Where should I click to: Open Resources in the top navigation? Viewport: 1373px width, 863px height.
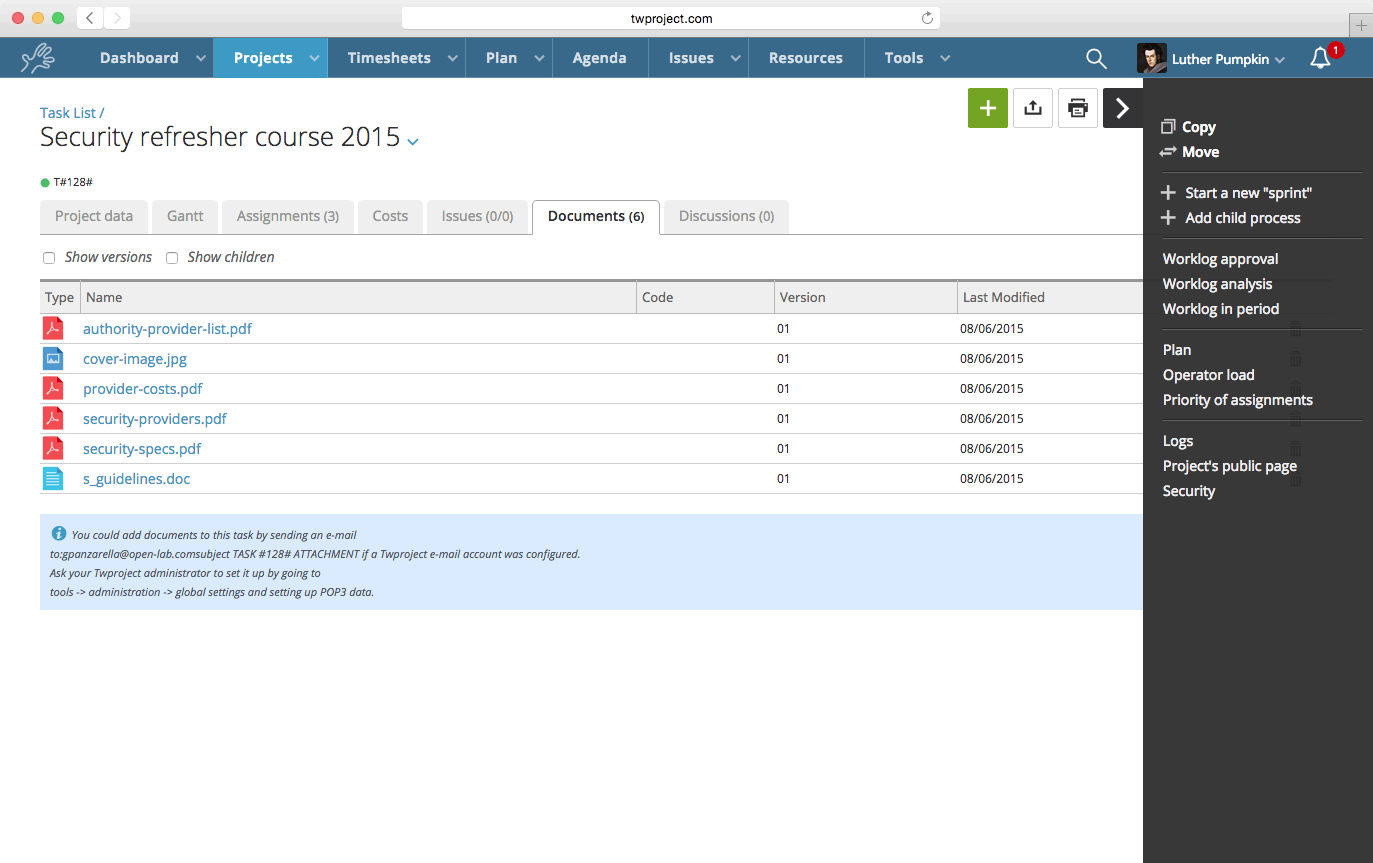click(806, 58)
